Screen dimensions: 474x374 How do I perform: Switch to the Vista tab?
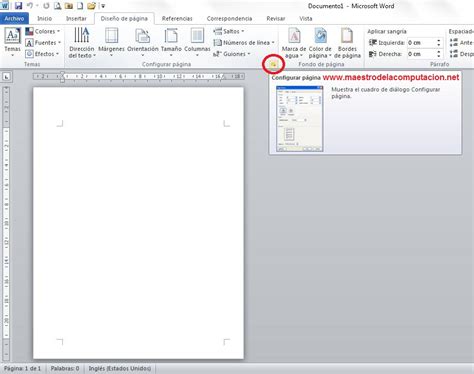[306, 18]
